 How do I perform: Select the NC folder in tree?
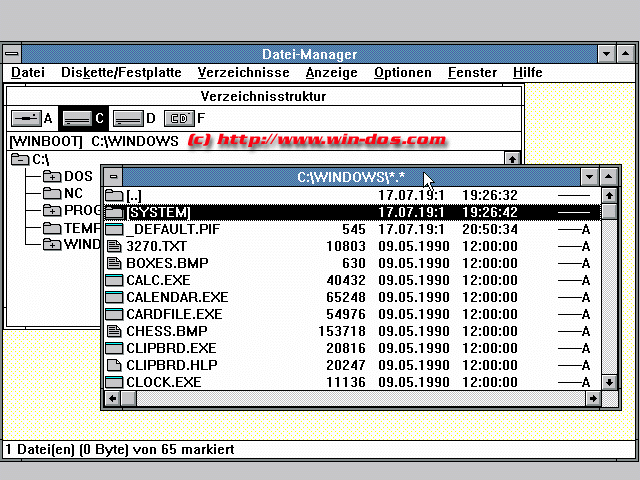(x=73, y=194)
